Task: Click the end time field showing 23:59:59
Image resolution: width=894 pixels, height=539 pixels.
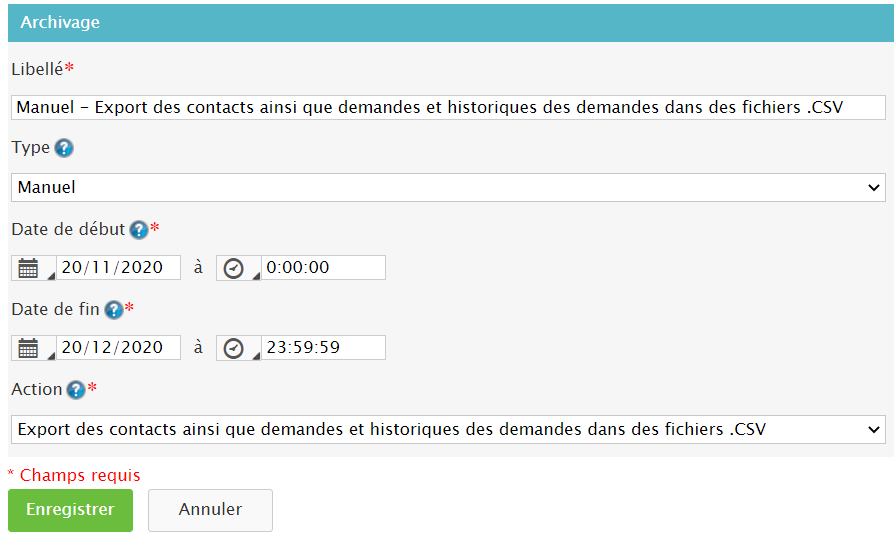Action: 322,348
